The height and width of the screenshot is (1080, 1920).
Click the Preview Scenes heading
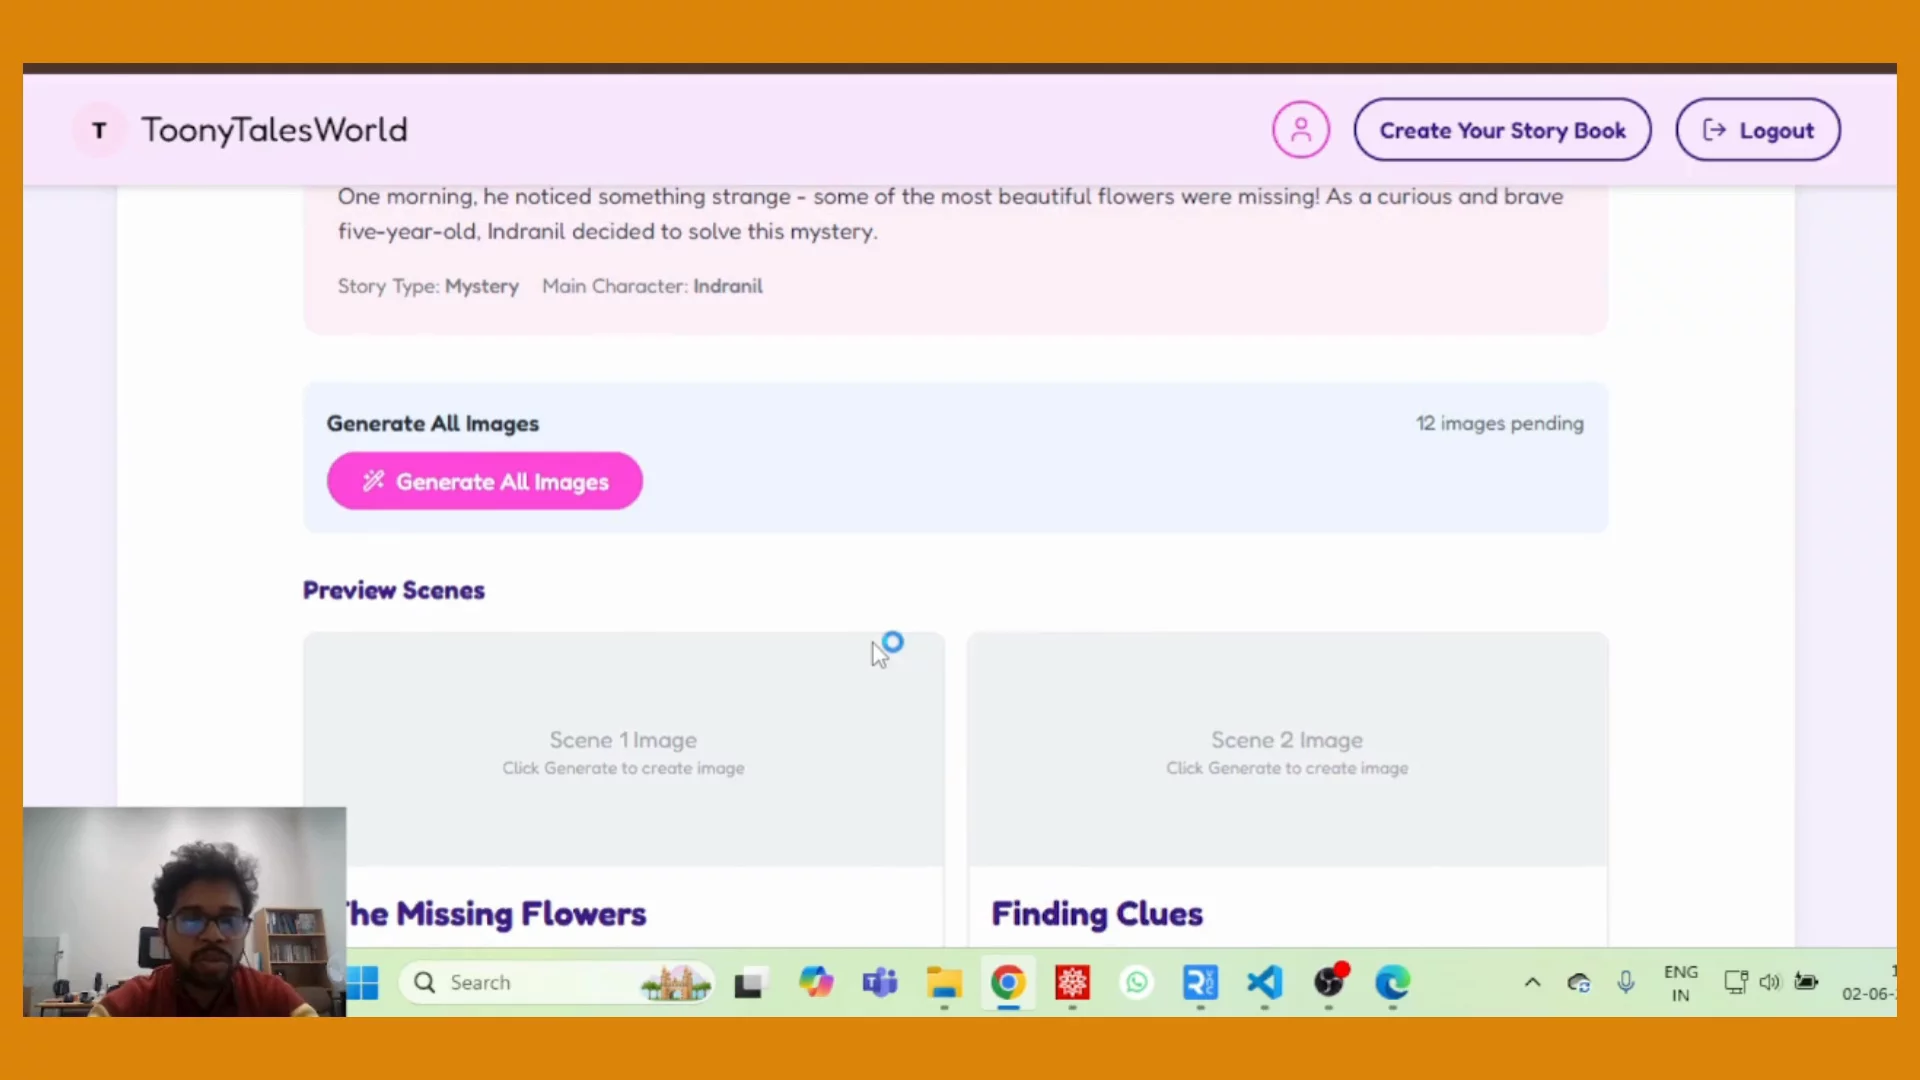(394, 591)
